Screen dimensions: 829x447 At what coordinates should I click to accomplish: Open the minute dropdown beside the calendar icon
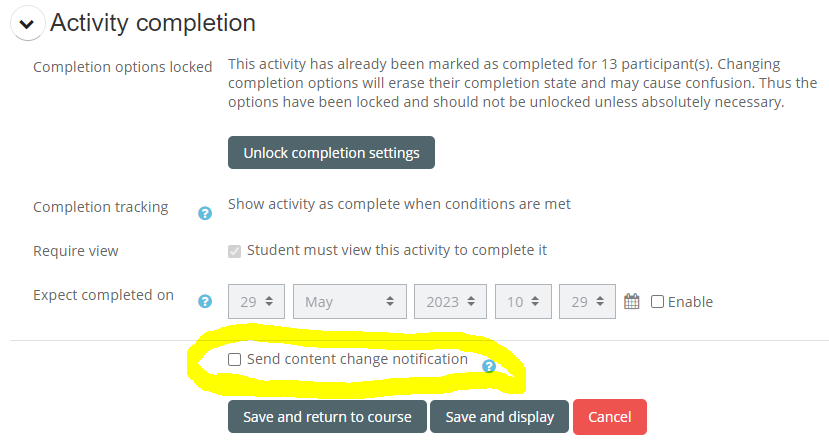pyautogui.click(x=587, y=301)
